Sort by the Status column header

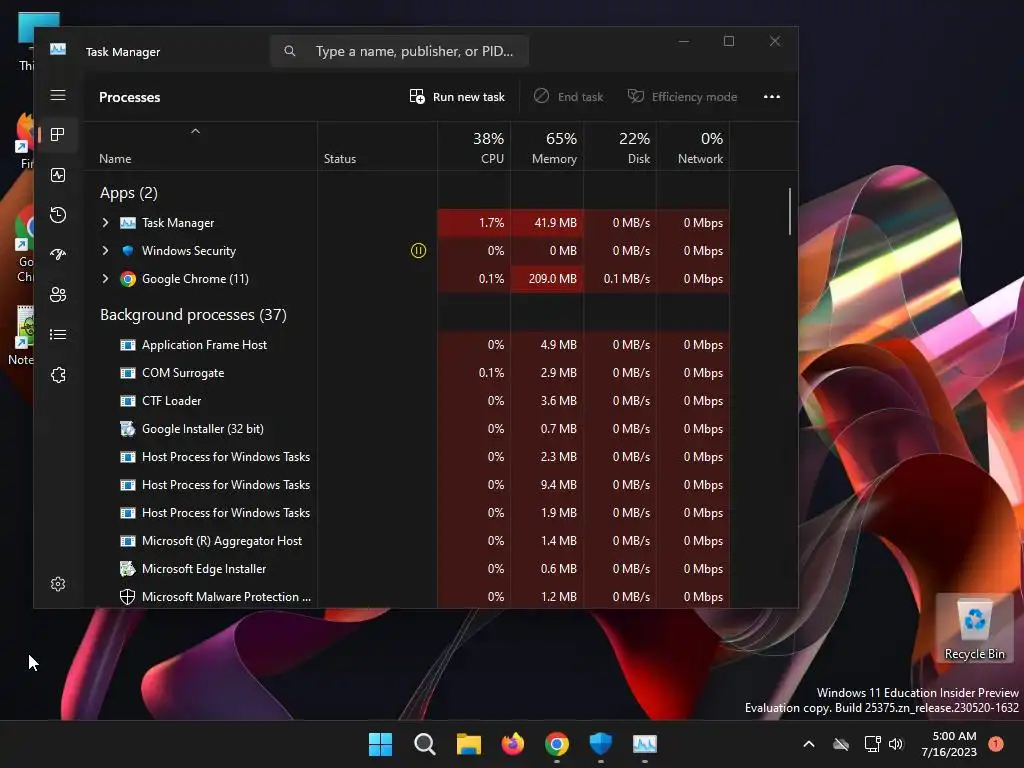point(377,147)
